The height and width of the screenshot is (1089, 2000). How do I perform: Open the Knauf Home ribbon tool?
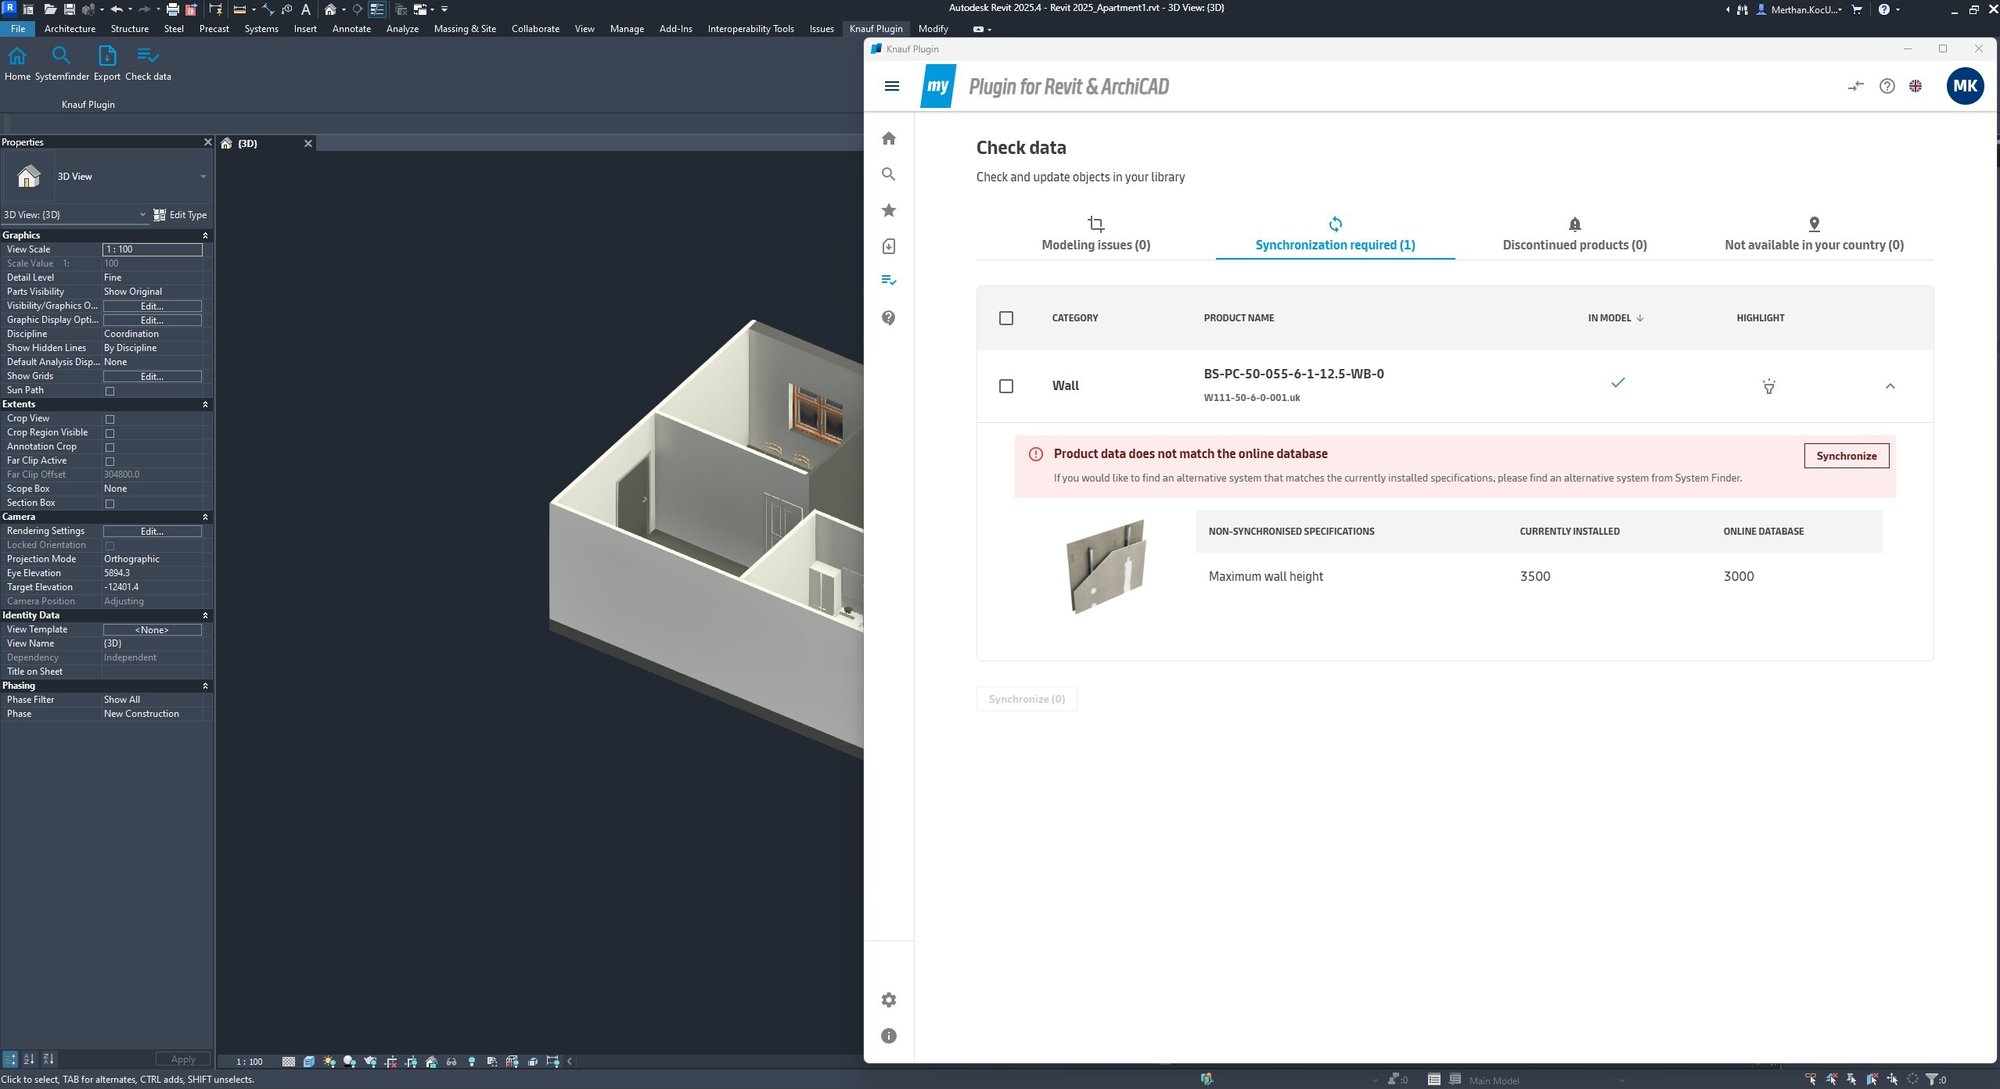[17, 62]
